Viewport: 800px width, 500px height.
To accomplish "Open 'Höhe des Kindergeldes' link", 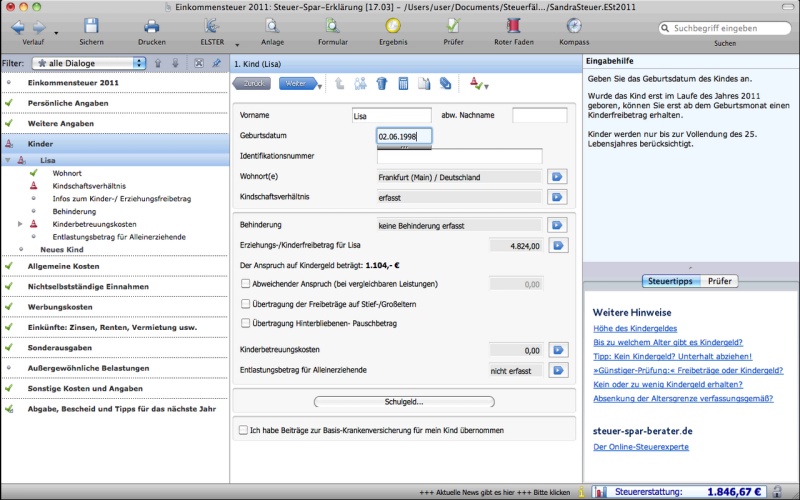I will click(x=635, y=329).
